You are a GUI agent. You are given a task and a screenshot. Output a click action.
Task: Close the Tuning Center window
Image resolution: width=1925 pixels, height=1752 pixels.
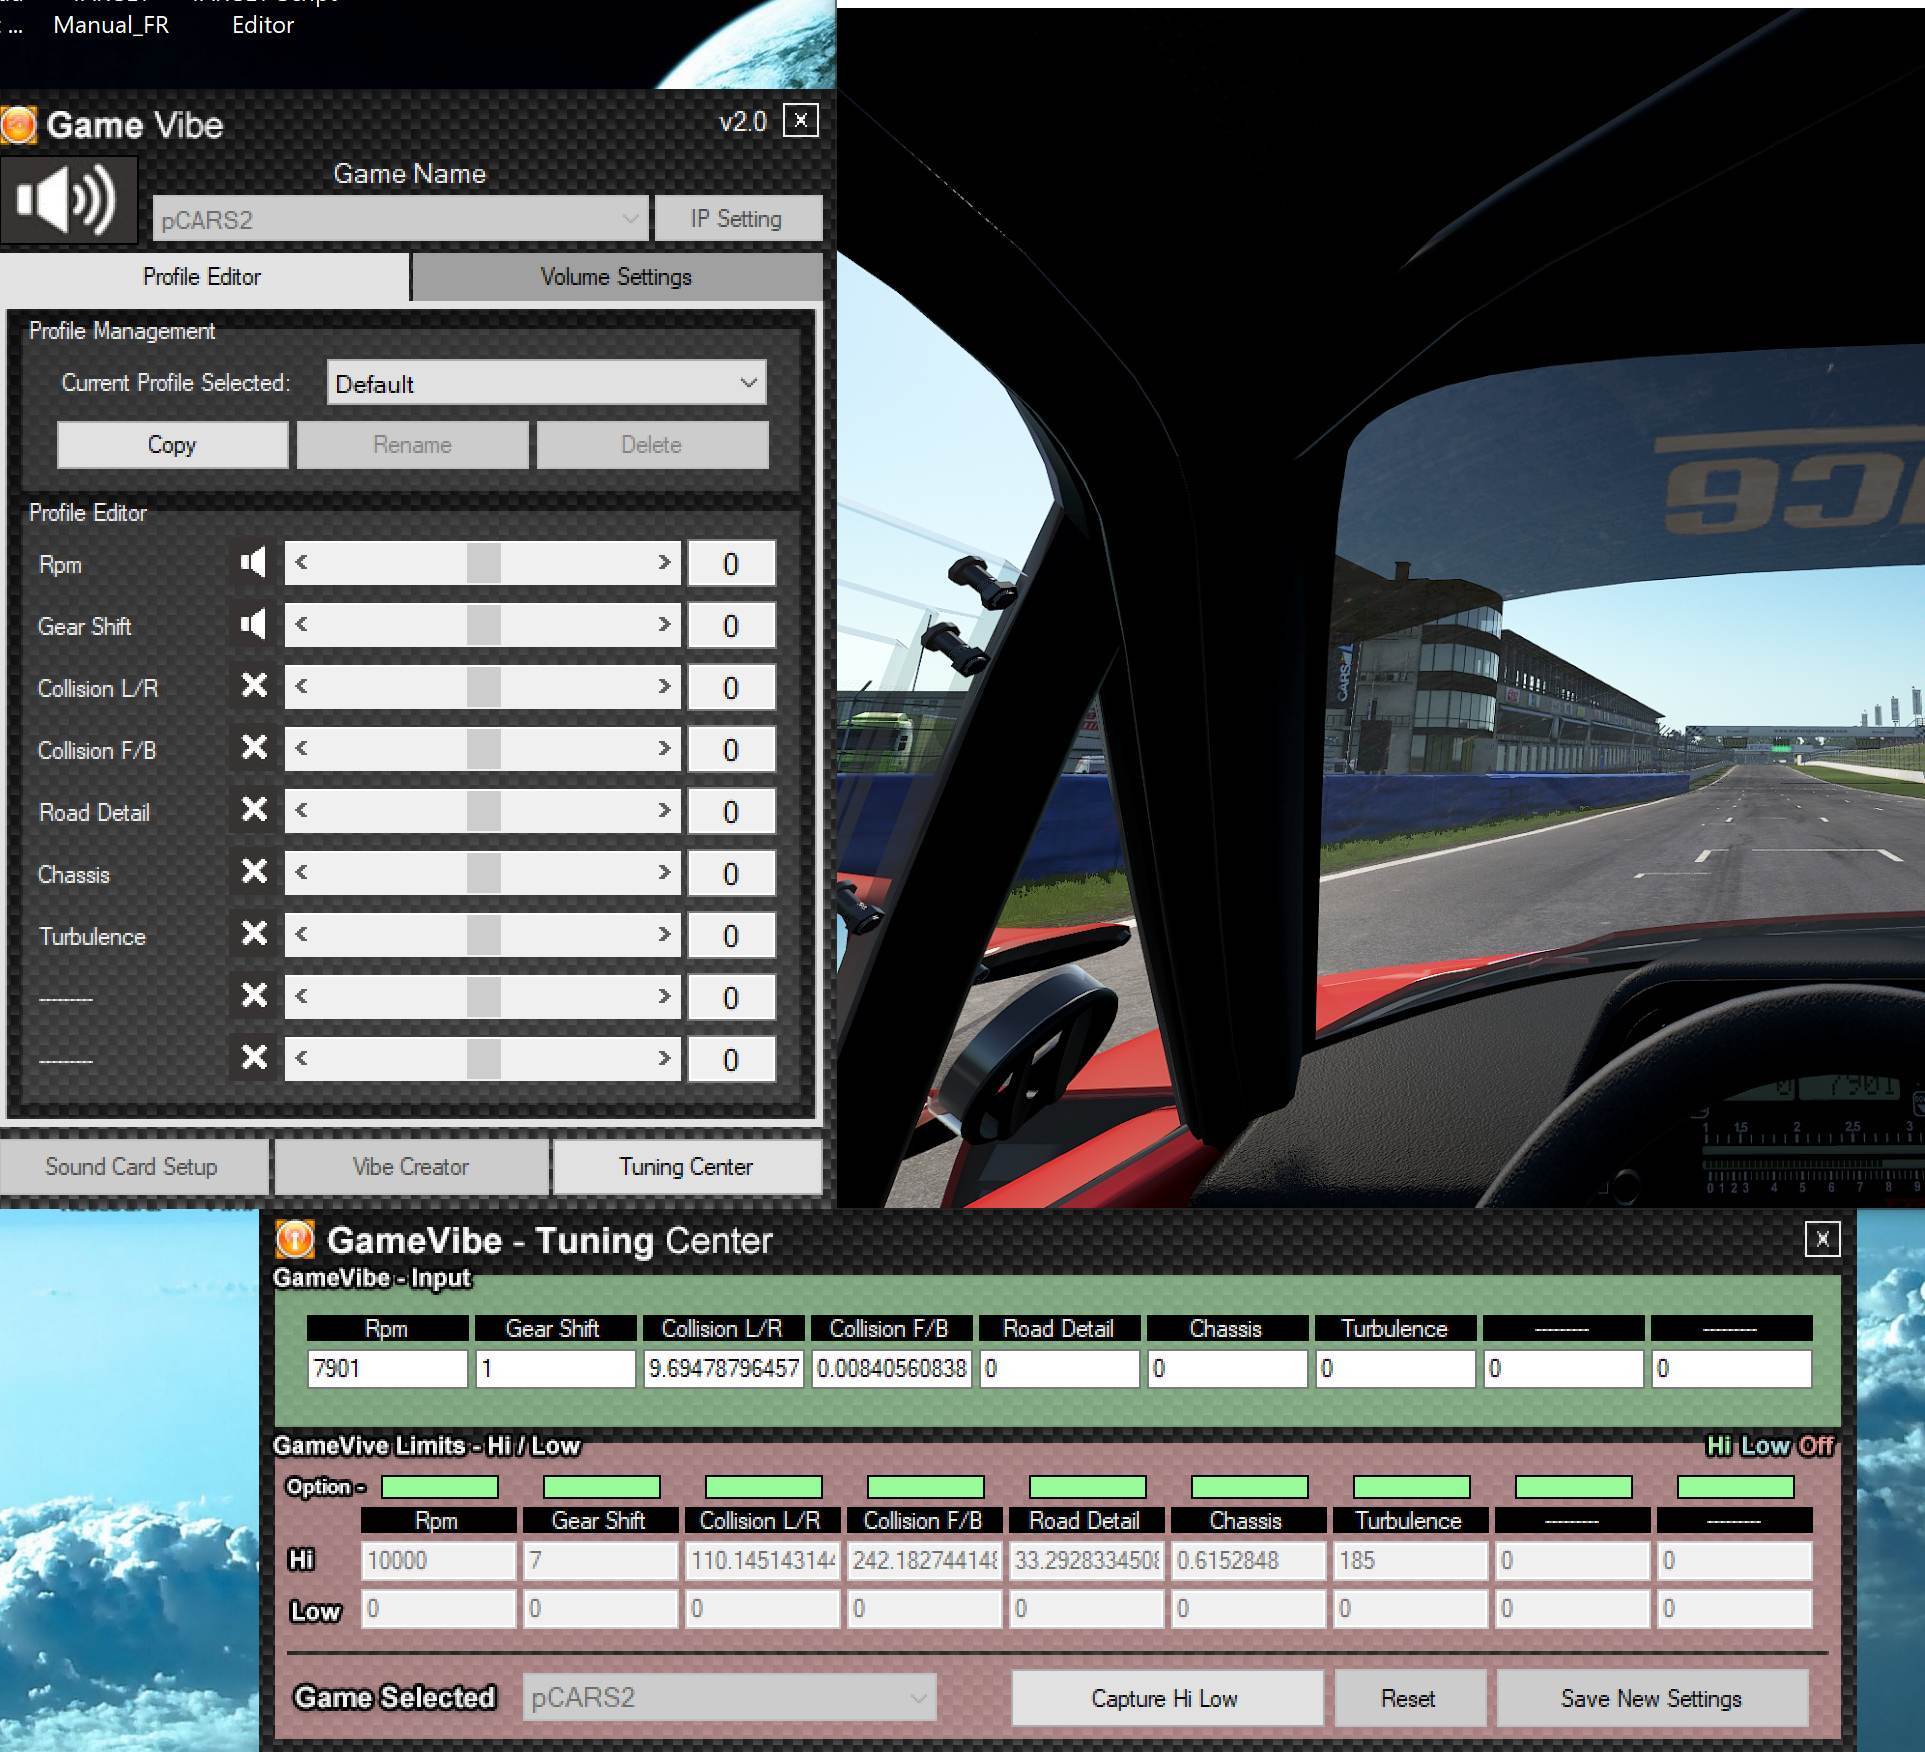(x=1822, y=1239)
